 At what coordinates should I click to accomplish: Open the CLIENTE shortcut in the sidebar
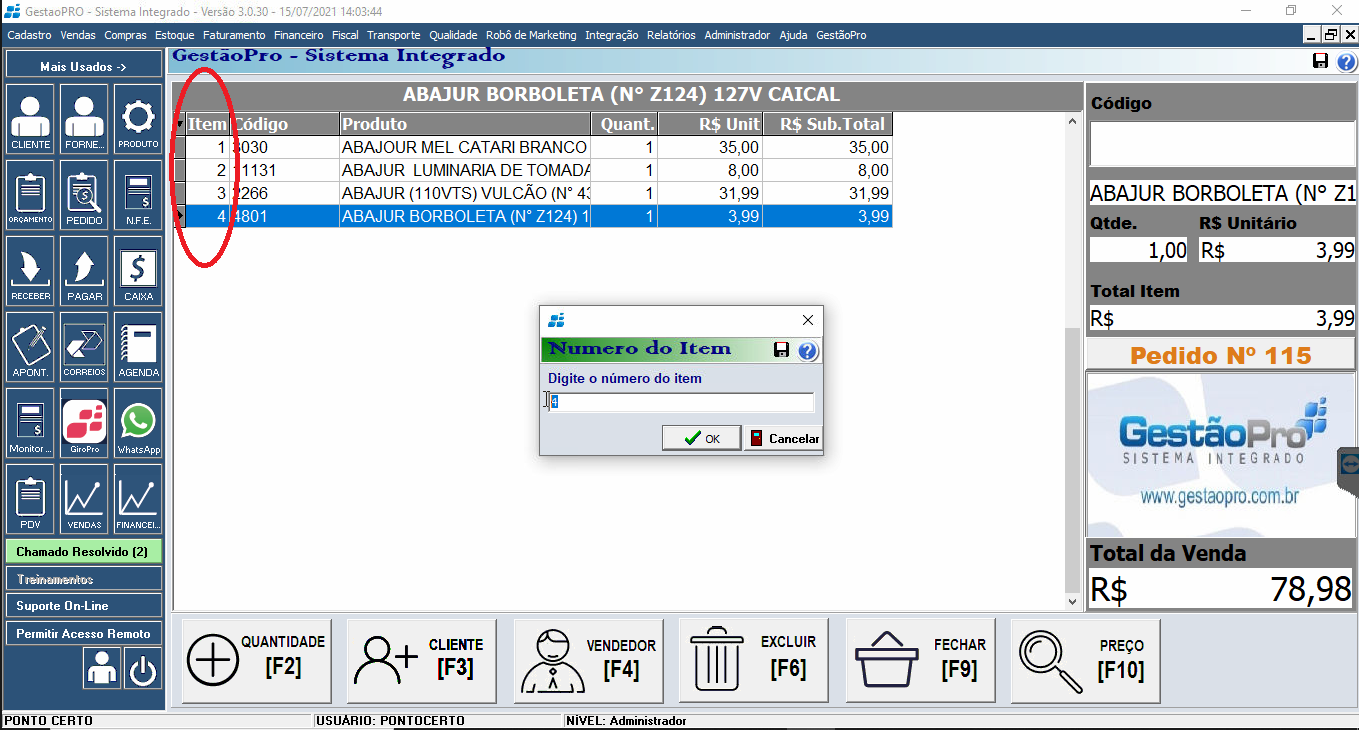coord(31,118)
